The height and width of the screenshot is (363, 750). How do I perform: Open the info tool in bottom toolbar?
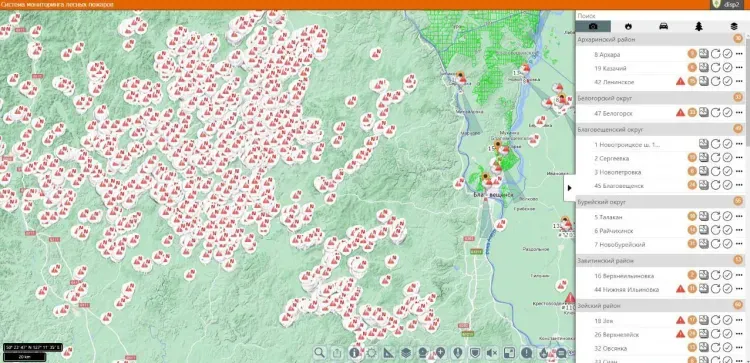click(x=354, y=353)
